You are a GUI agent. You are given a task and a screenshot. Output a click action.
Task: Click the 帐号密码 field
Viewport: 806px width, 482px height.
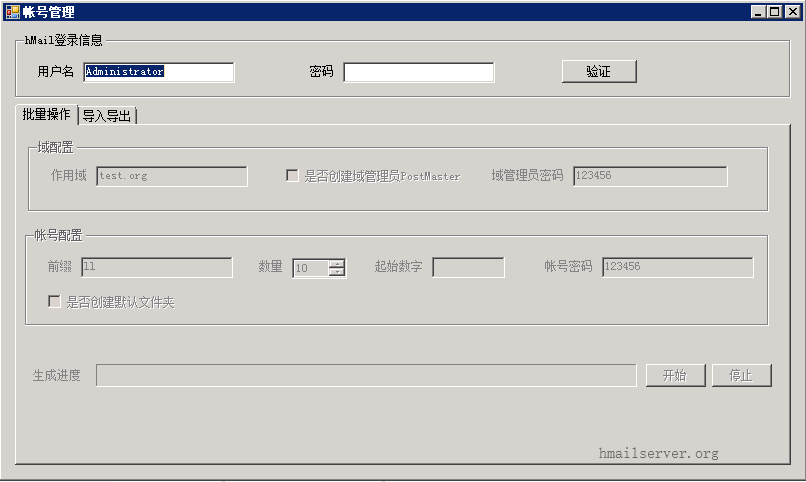(677, 267)
